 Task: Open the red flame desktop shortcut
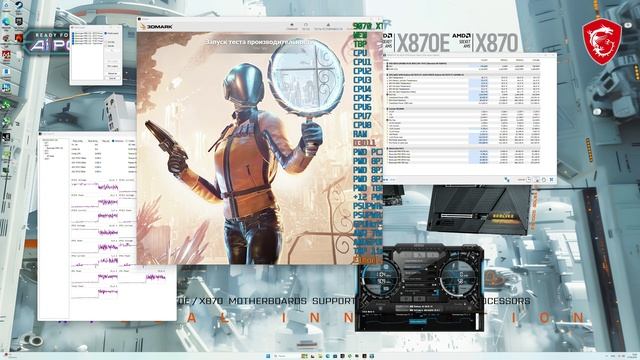[19, 38]
